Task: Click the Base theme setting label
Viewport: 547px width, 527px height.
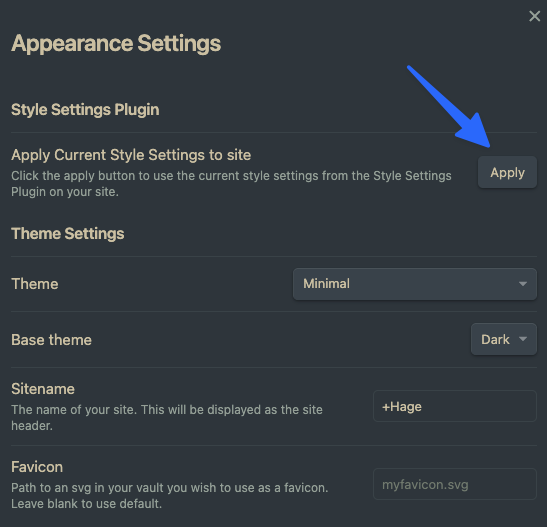Action: 51,340
